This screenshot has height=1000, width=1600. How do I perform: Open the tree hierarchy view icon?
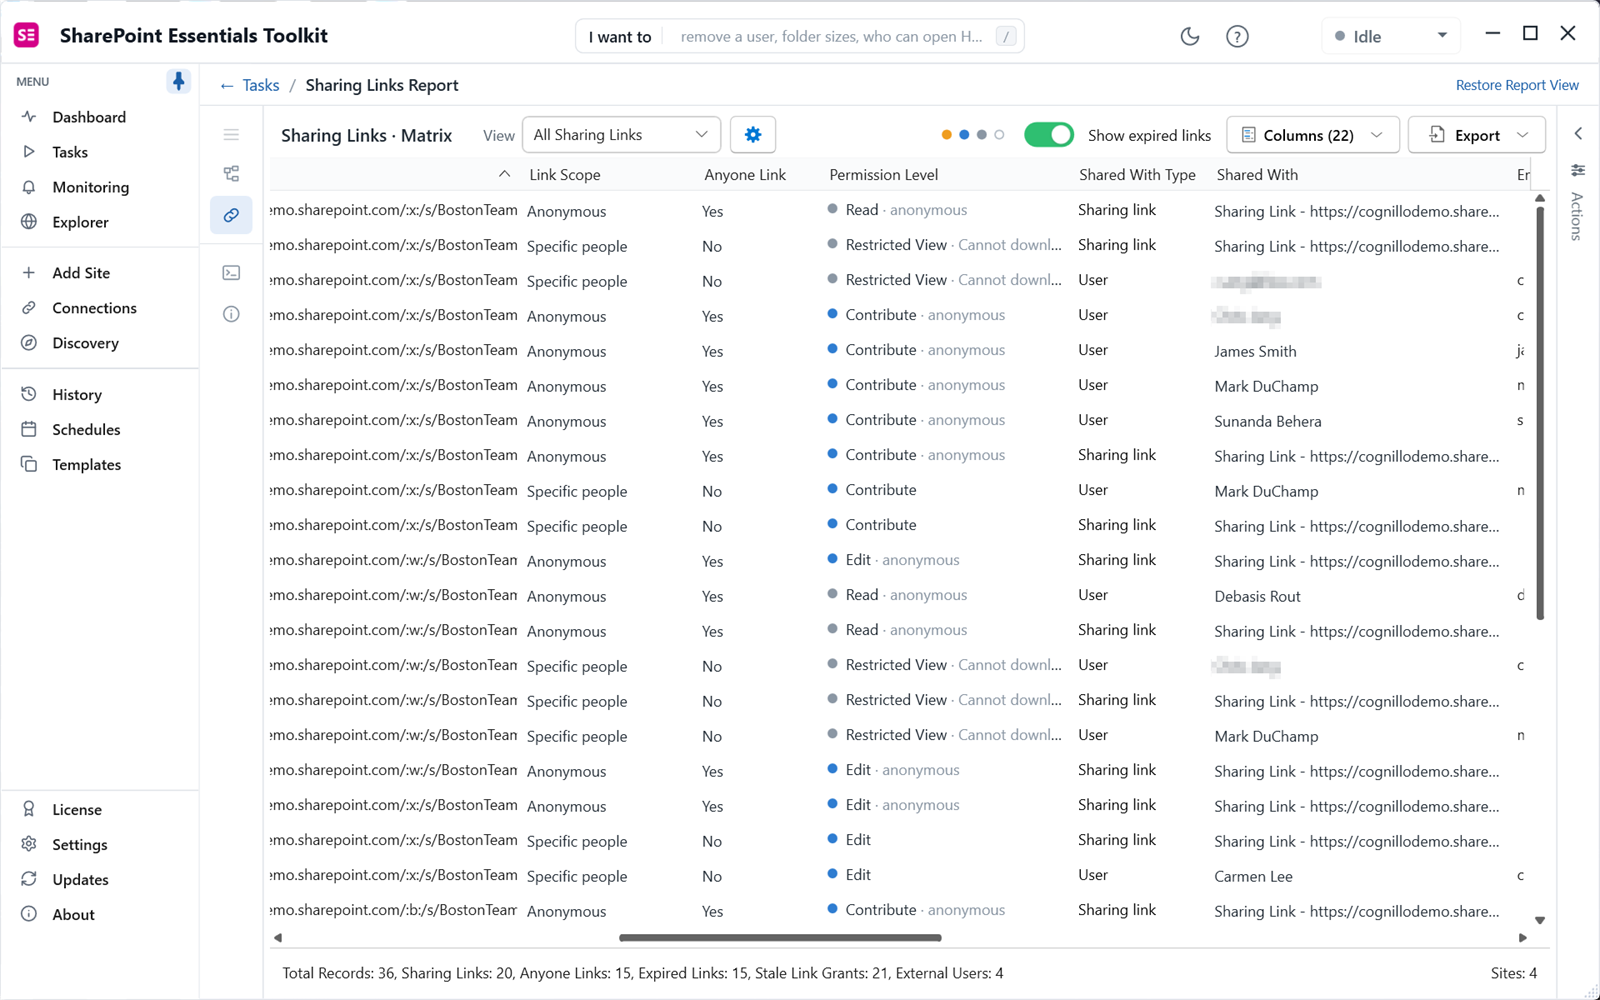pyautogui.click(x=231, y=174)
